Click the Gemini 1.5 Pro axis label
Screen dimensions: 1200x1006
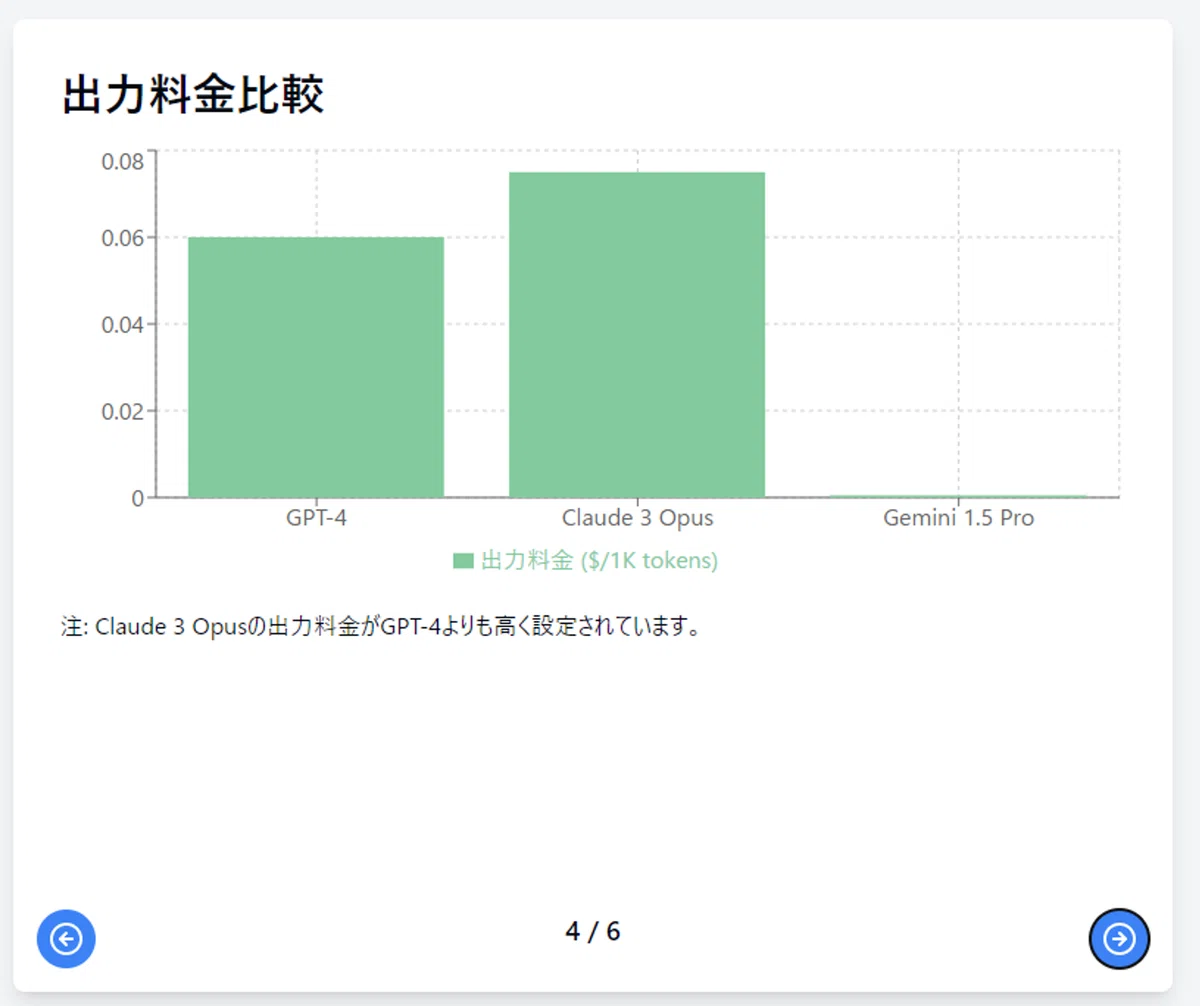pos(958,518)
